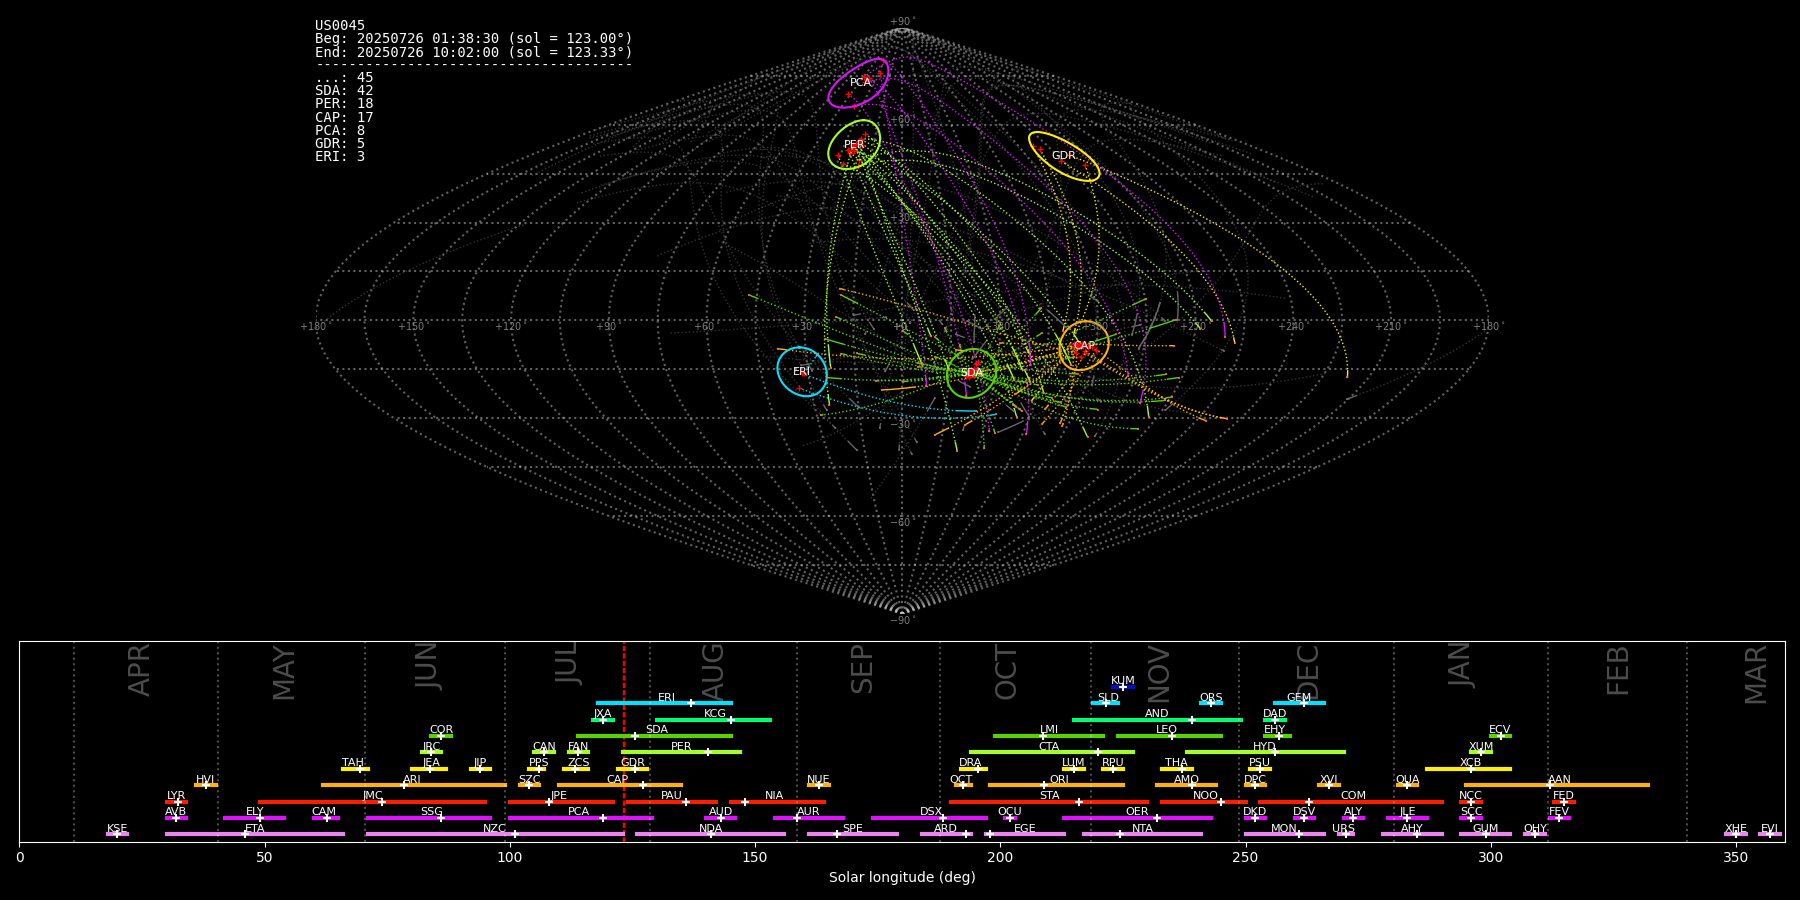
Task: Click the 'SDA: 42' count entry
Action: coord(344,91)
